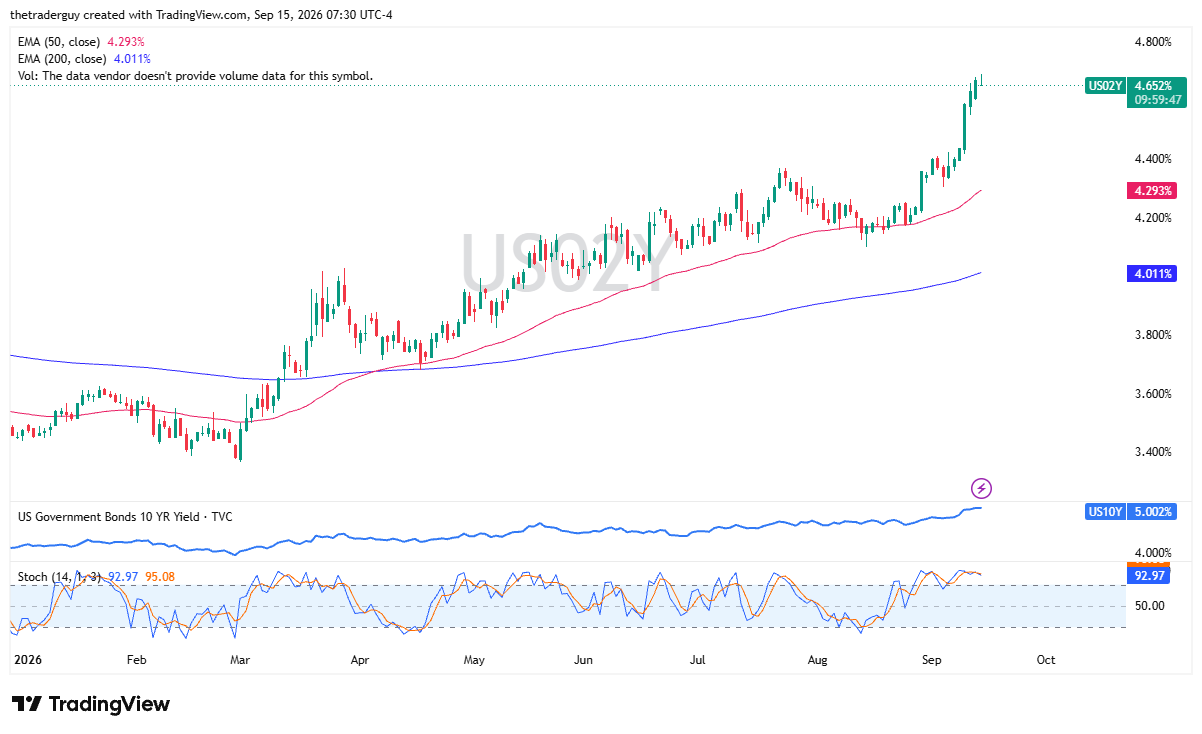Click the Mar time axis label

point(240,660)
